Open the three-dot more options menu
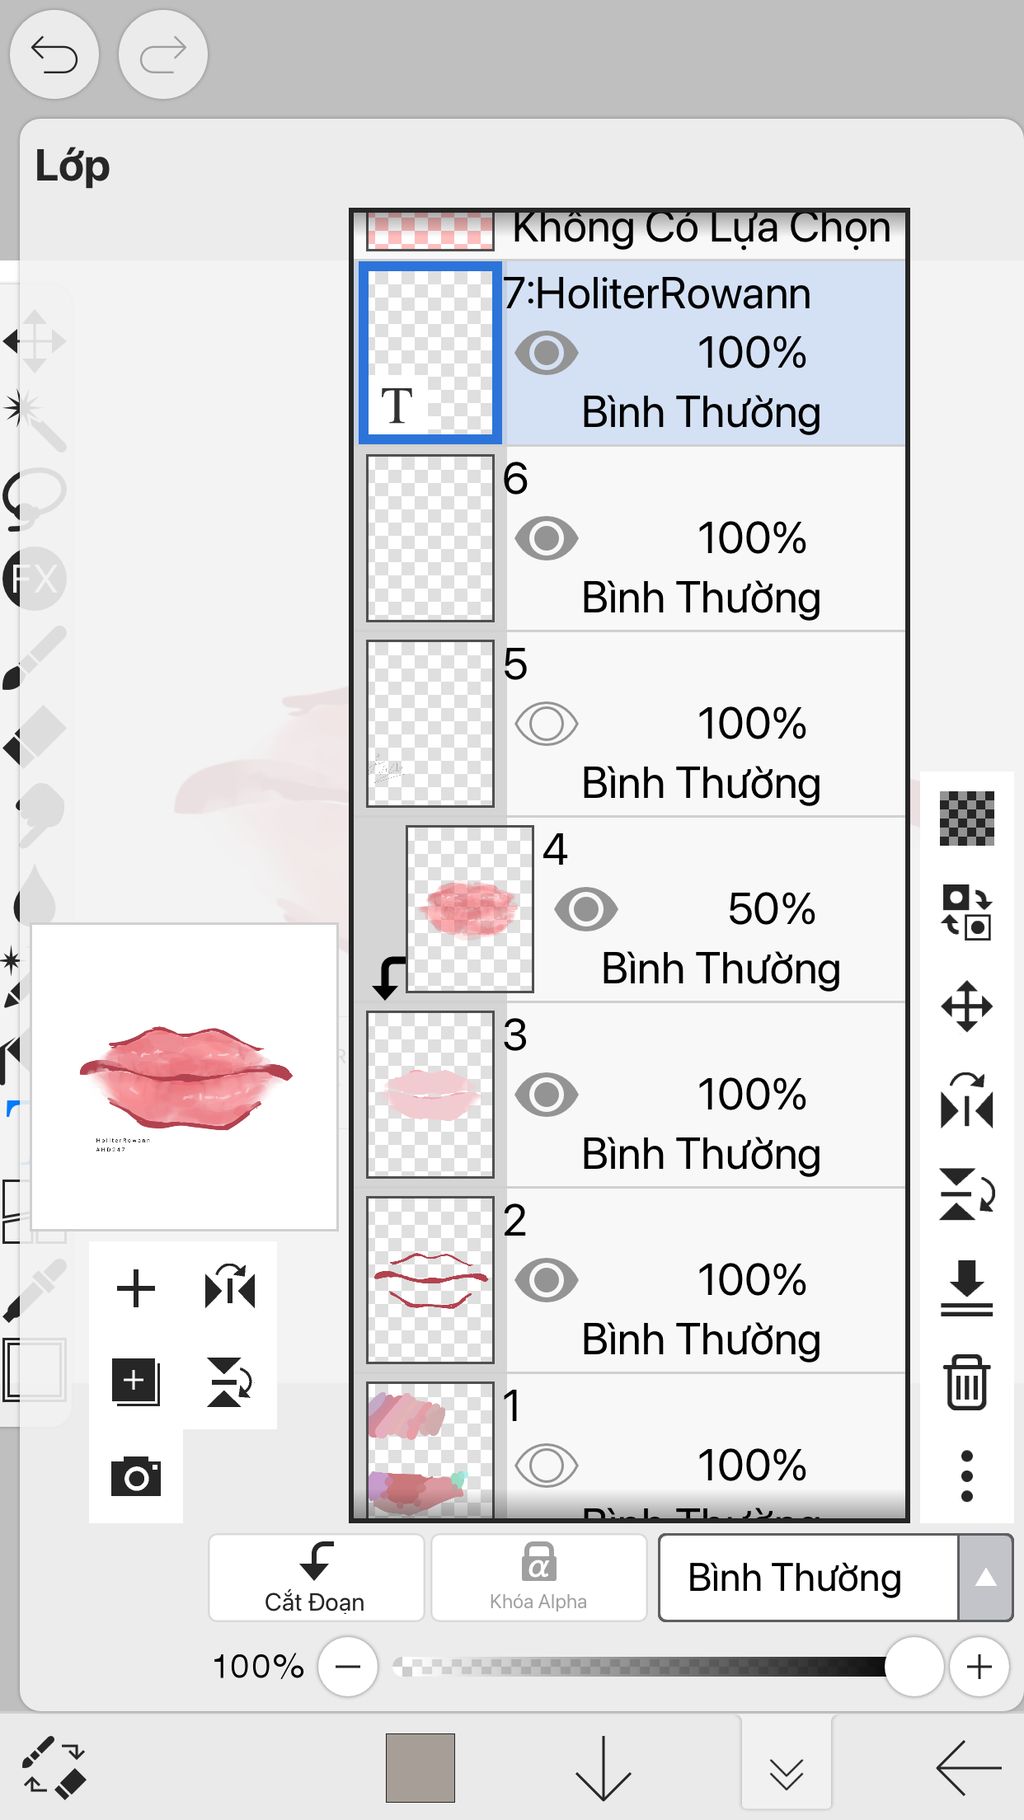 tap(967, 1476)
